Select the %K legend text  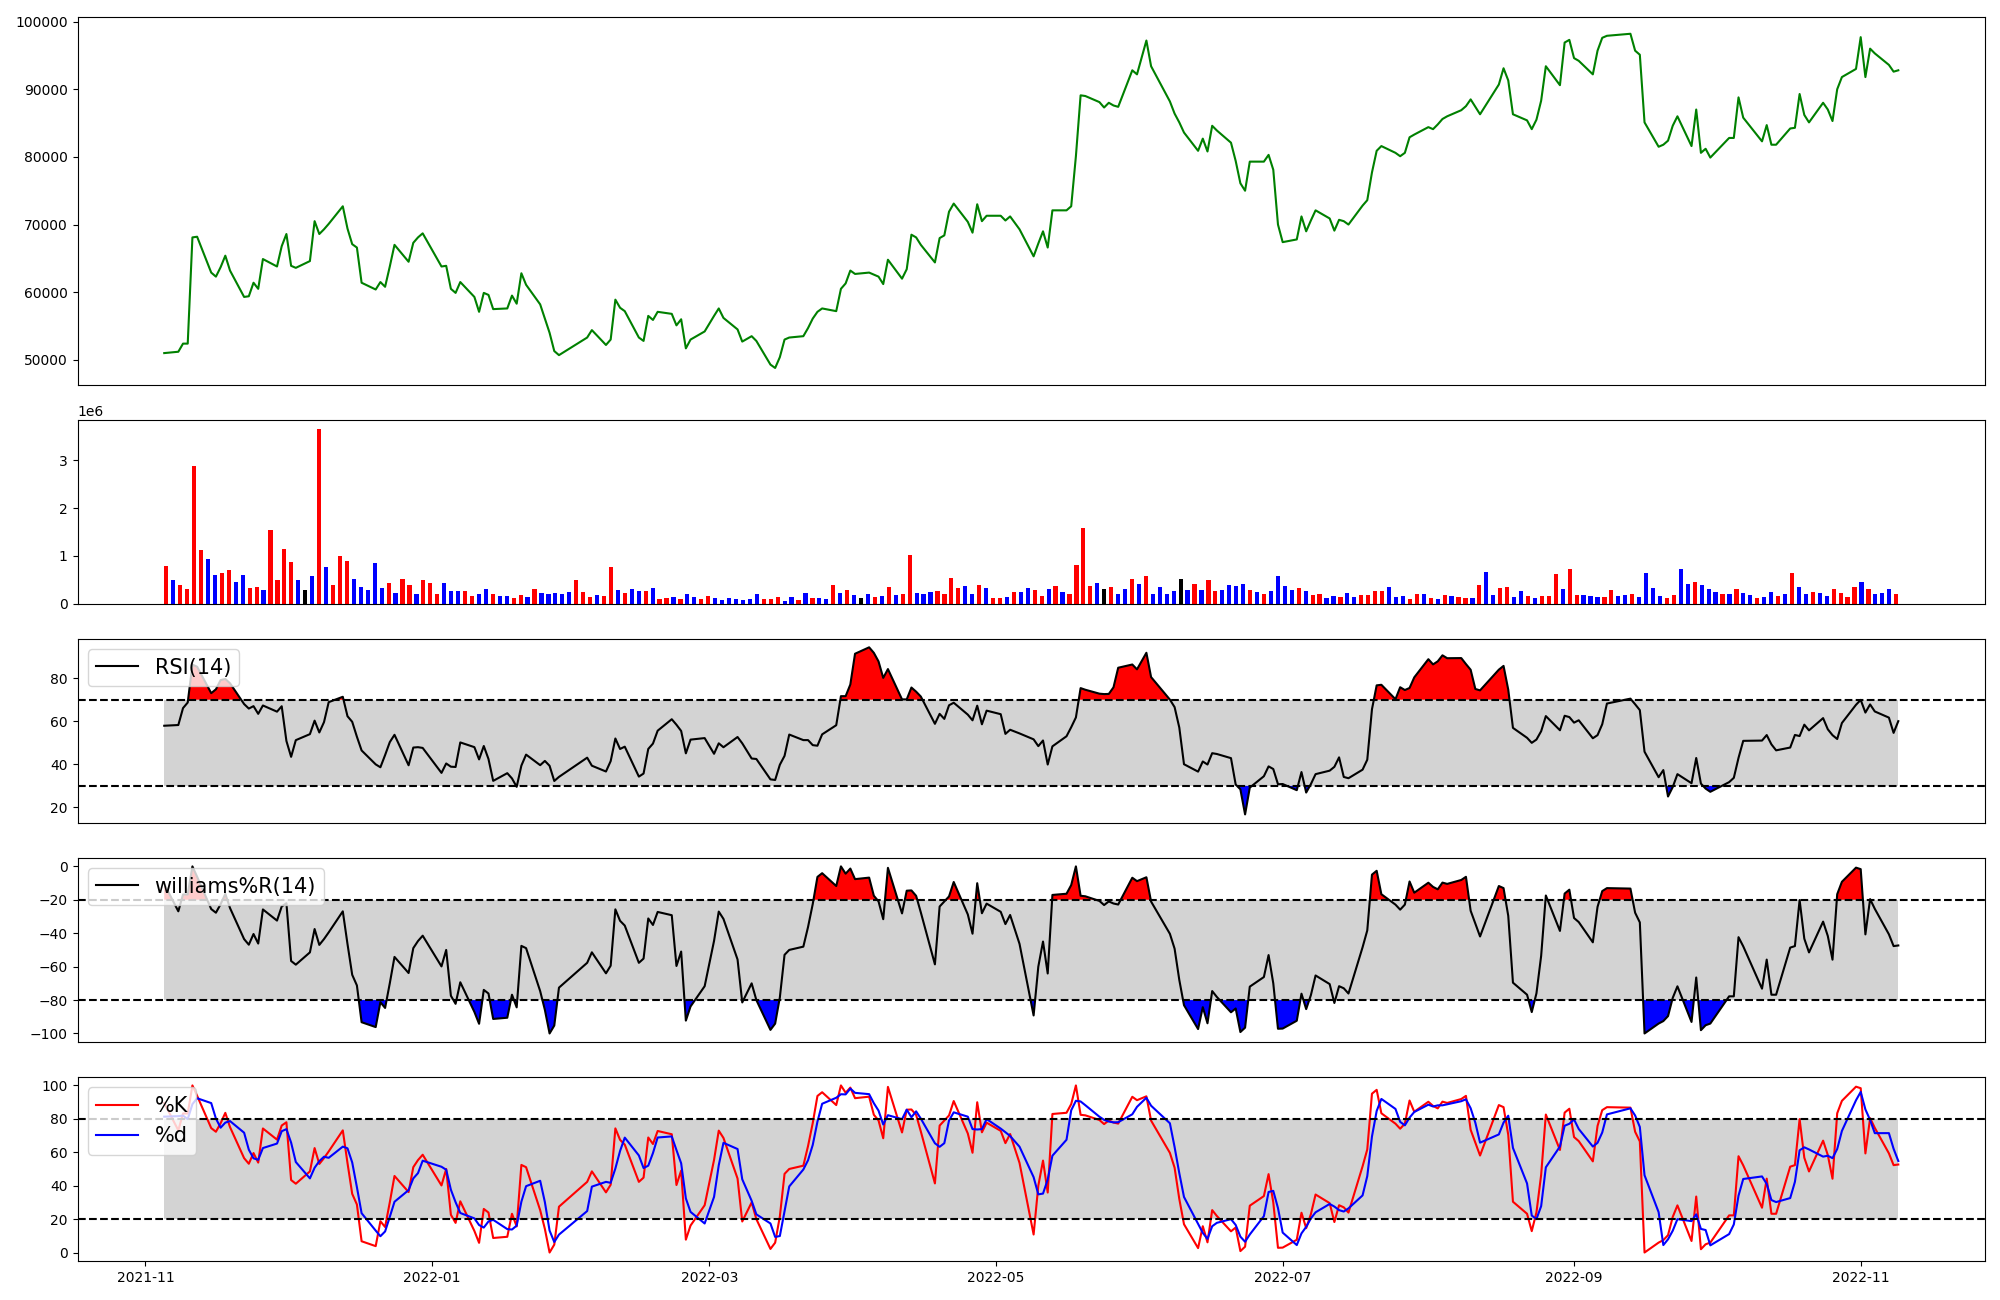pos(171,1105)
